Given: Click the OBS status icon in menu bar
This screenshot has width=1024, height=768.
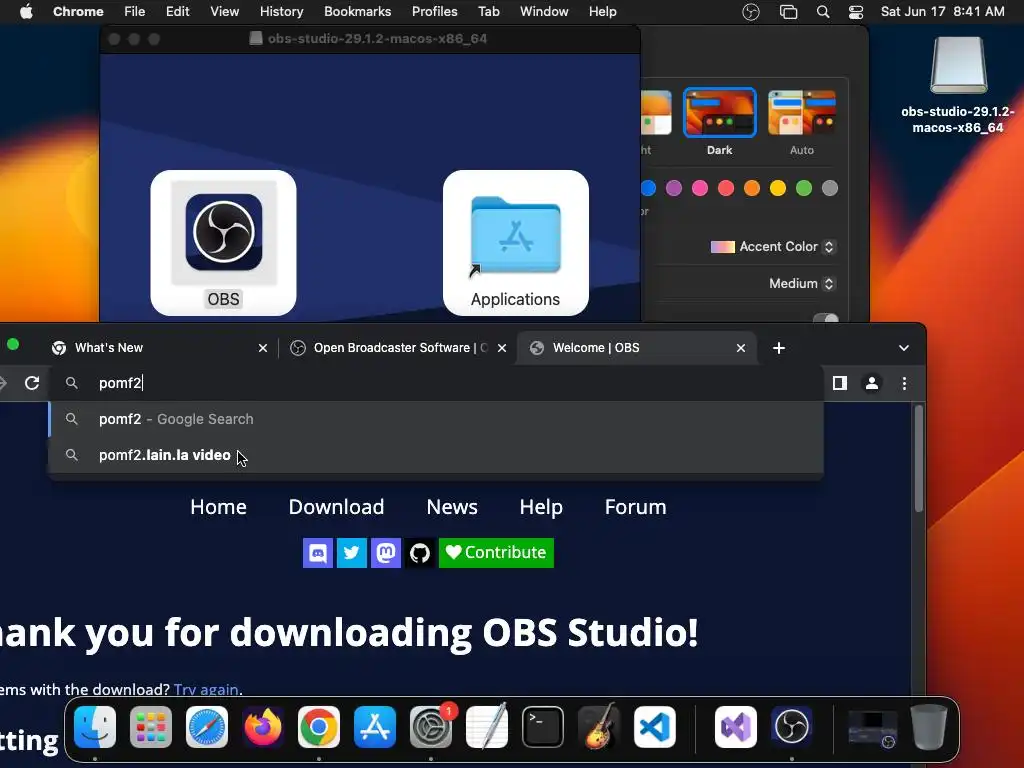Looking at the screenshot, I should click(751, 12).
